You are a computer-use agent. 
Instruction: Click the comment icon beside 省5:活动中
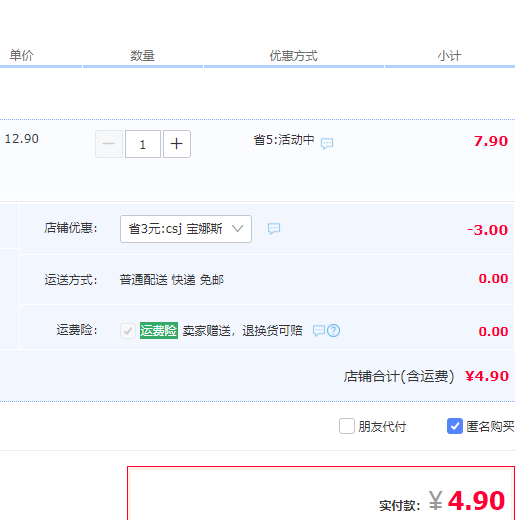[327, 143]
